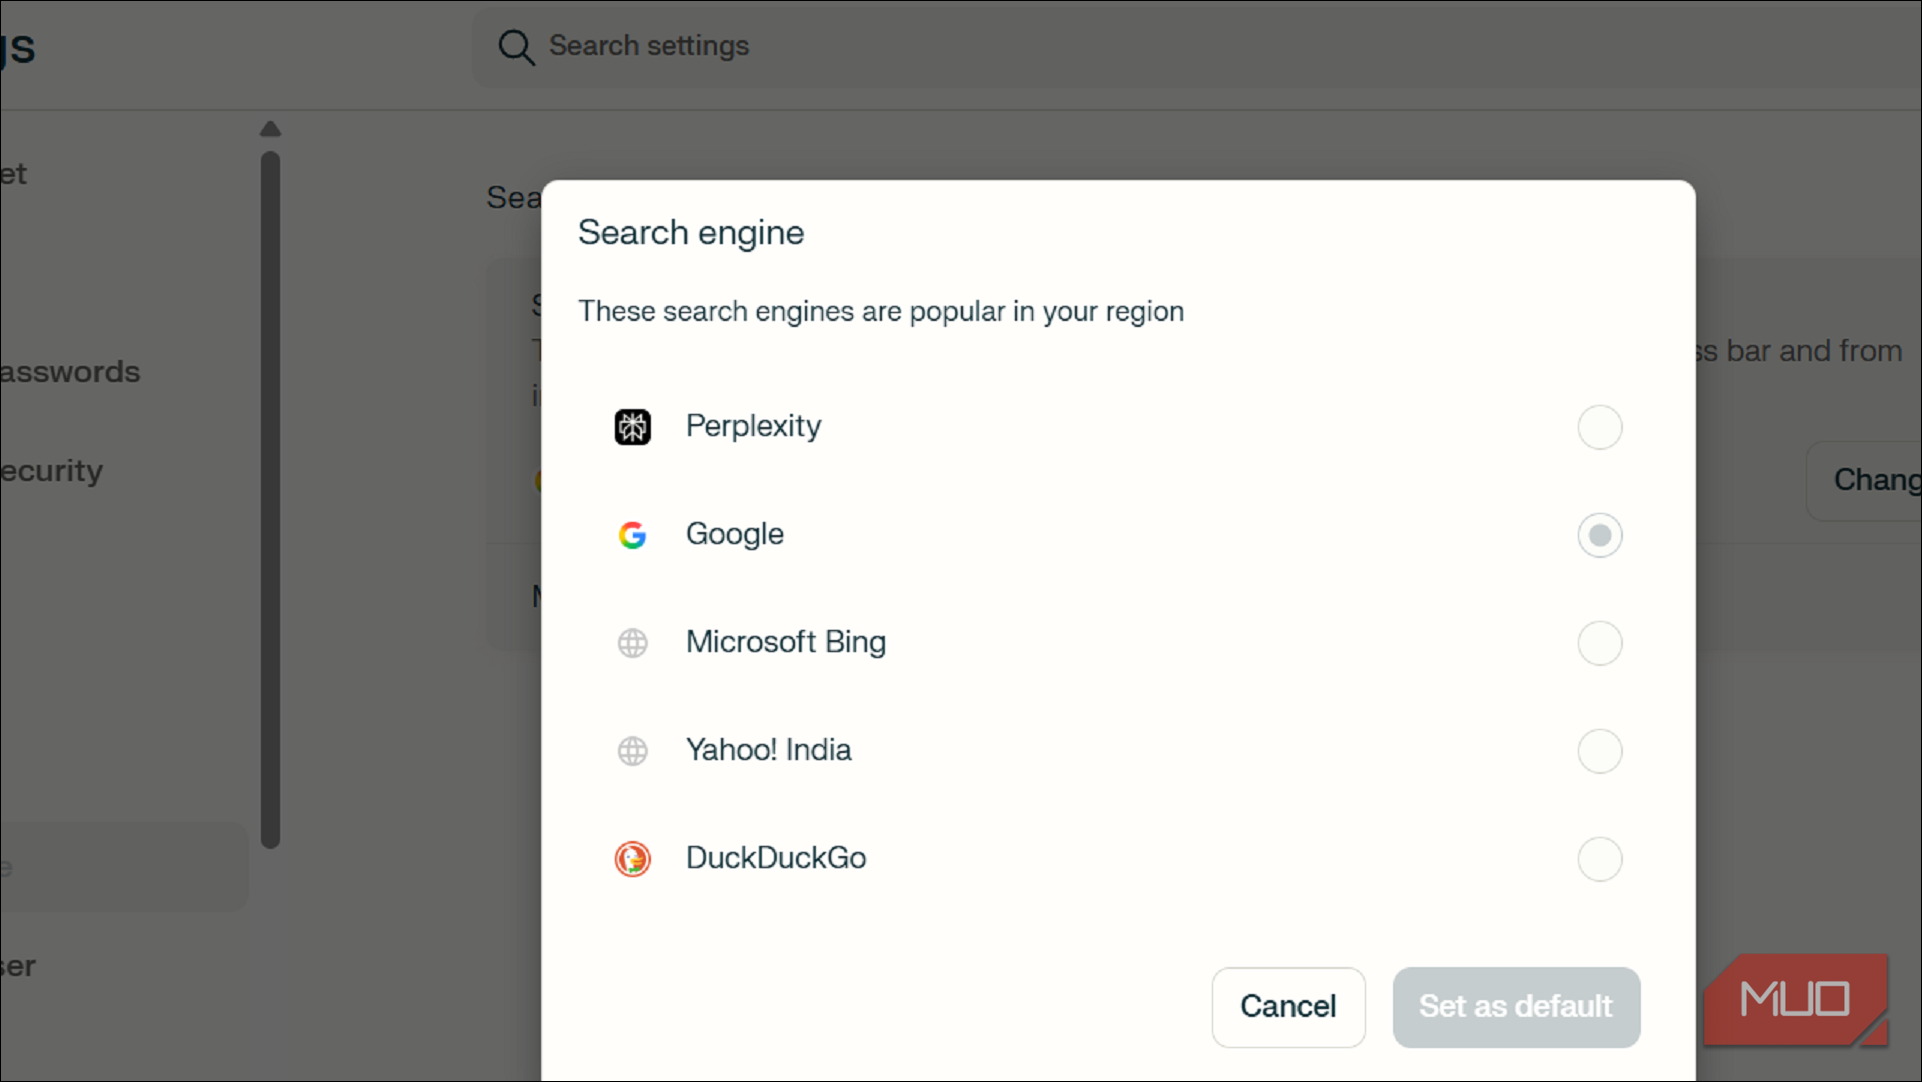Choose the Microsoft Bing label text
The image size is (1922, 1082).
786,642
